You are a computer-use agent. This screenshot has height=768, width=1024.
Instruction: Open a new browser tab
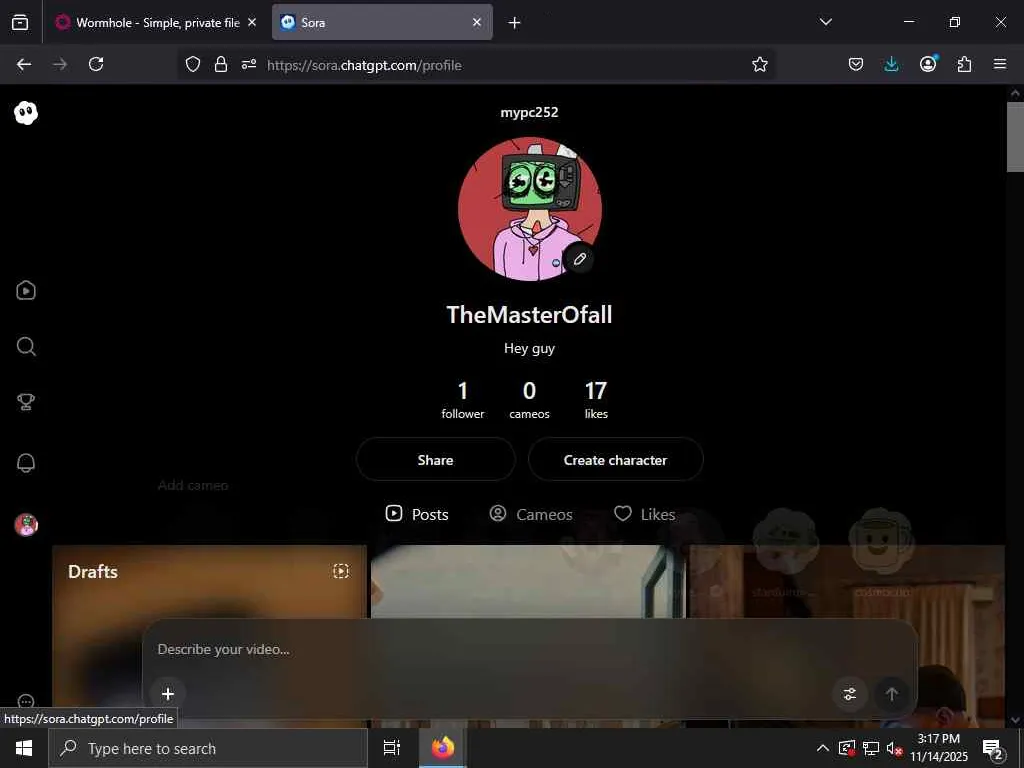pyautogui.click(x=515, y=23)
